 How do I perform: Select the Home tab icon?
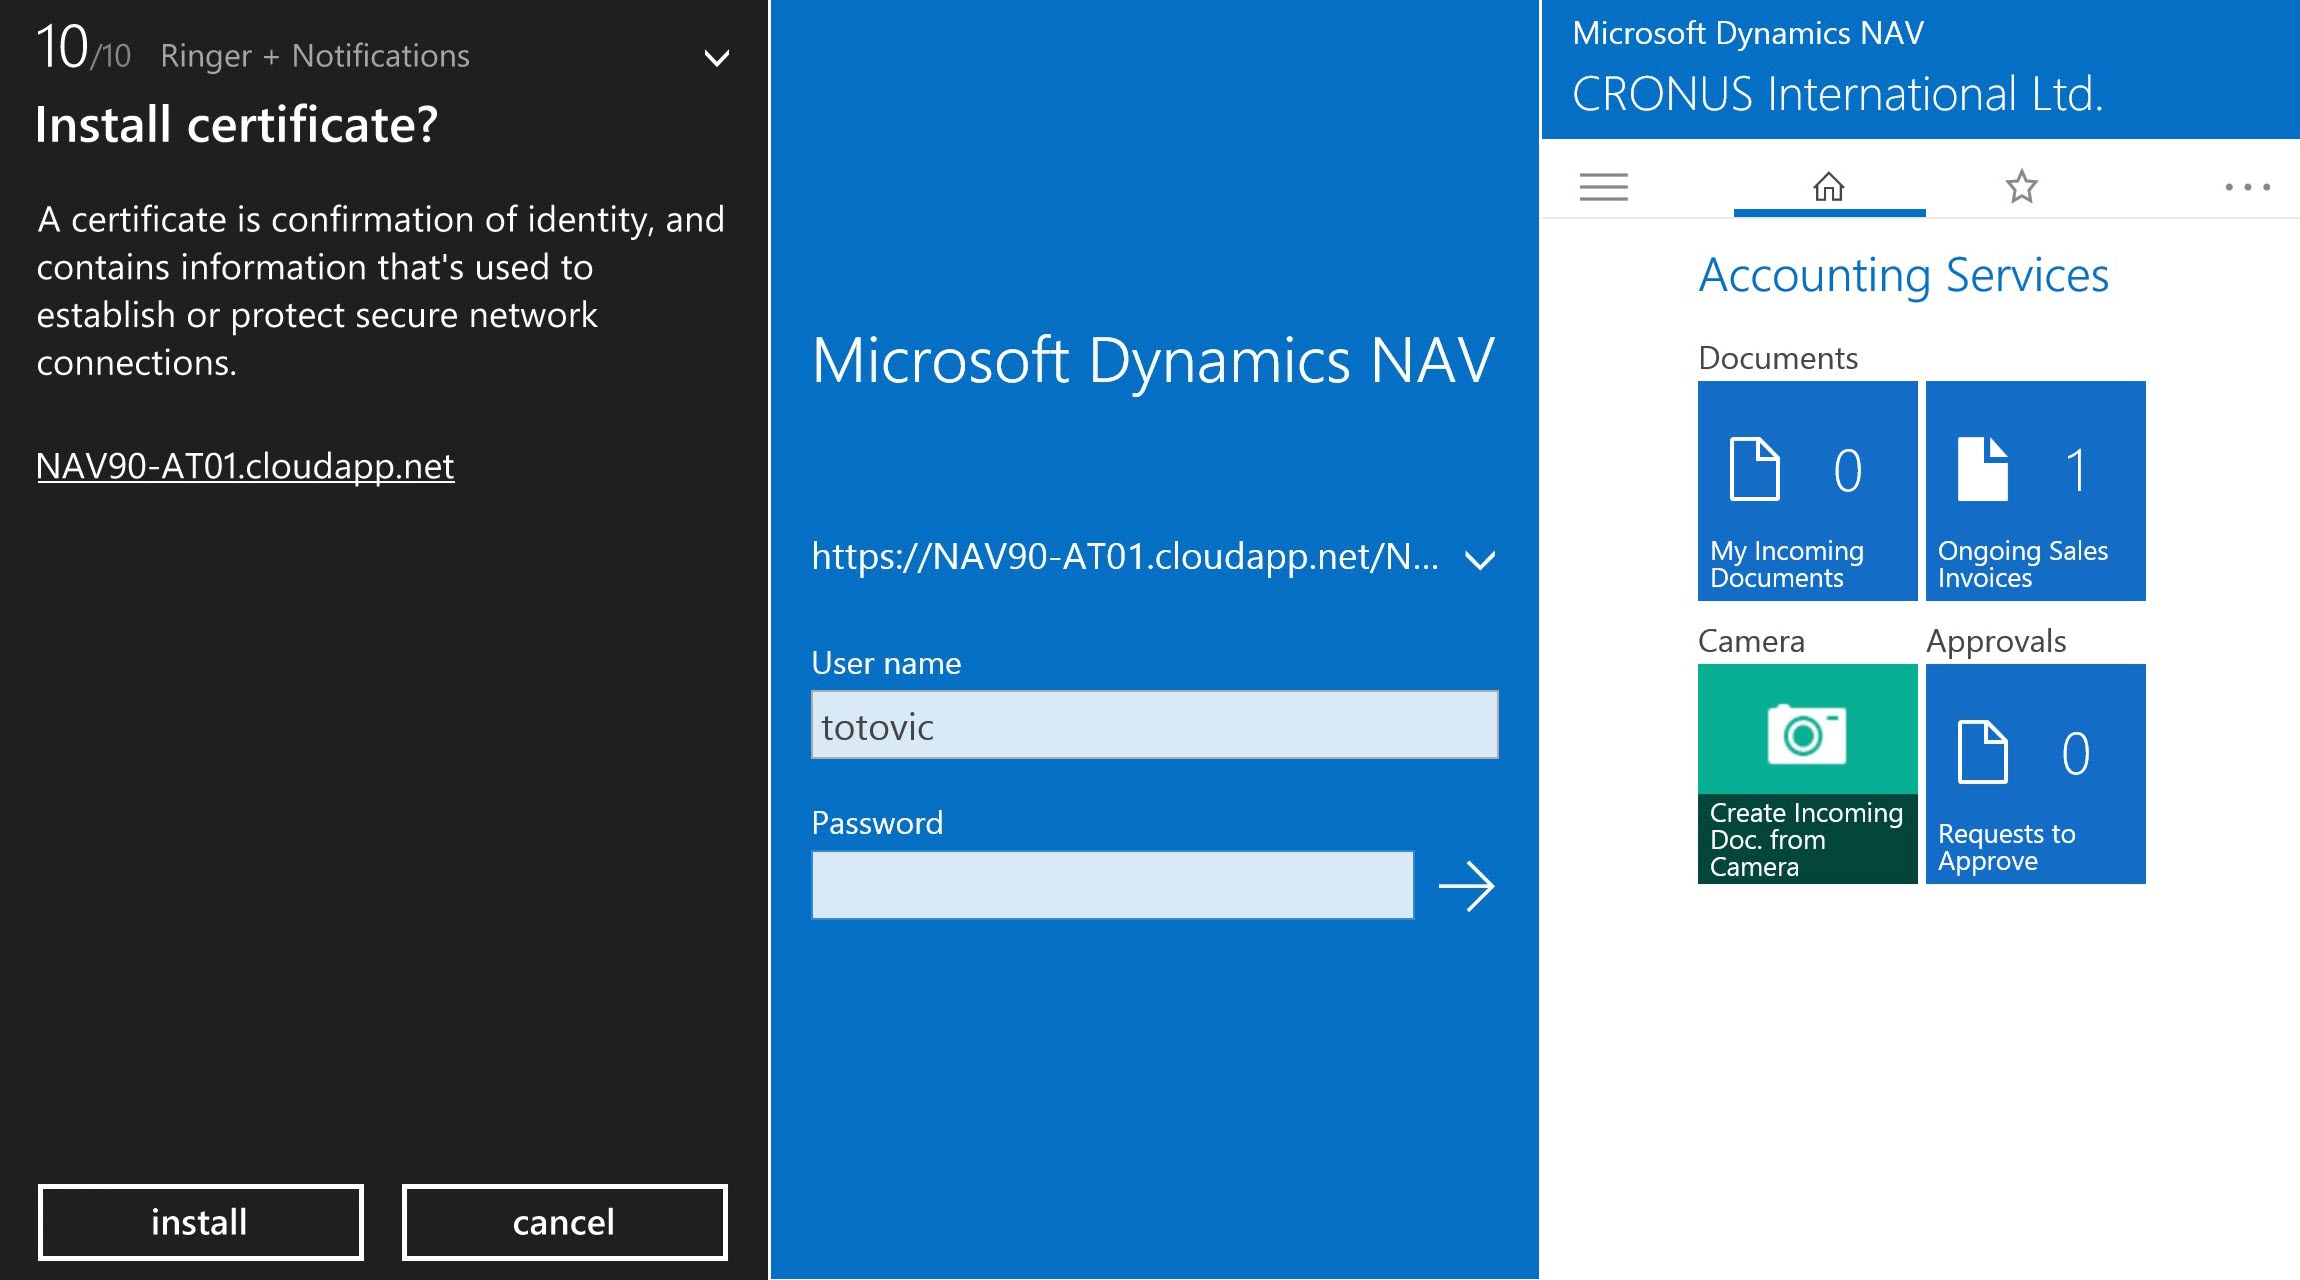(x=1828, y=187)
